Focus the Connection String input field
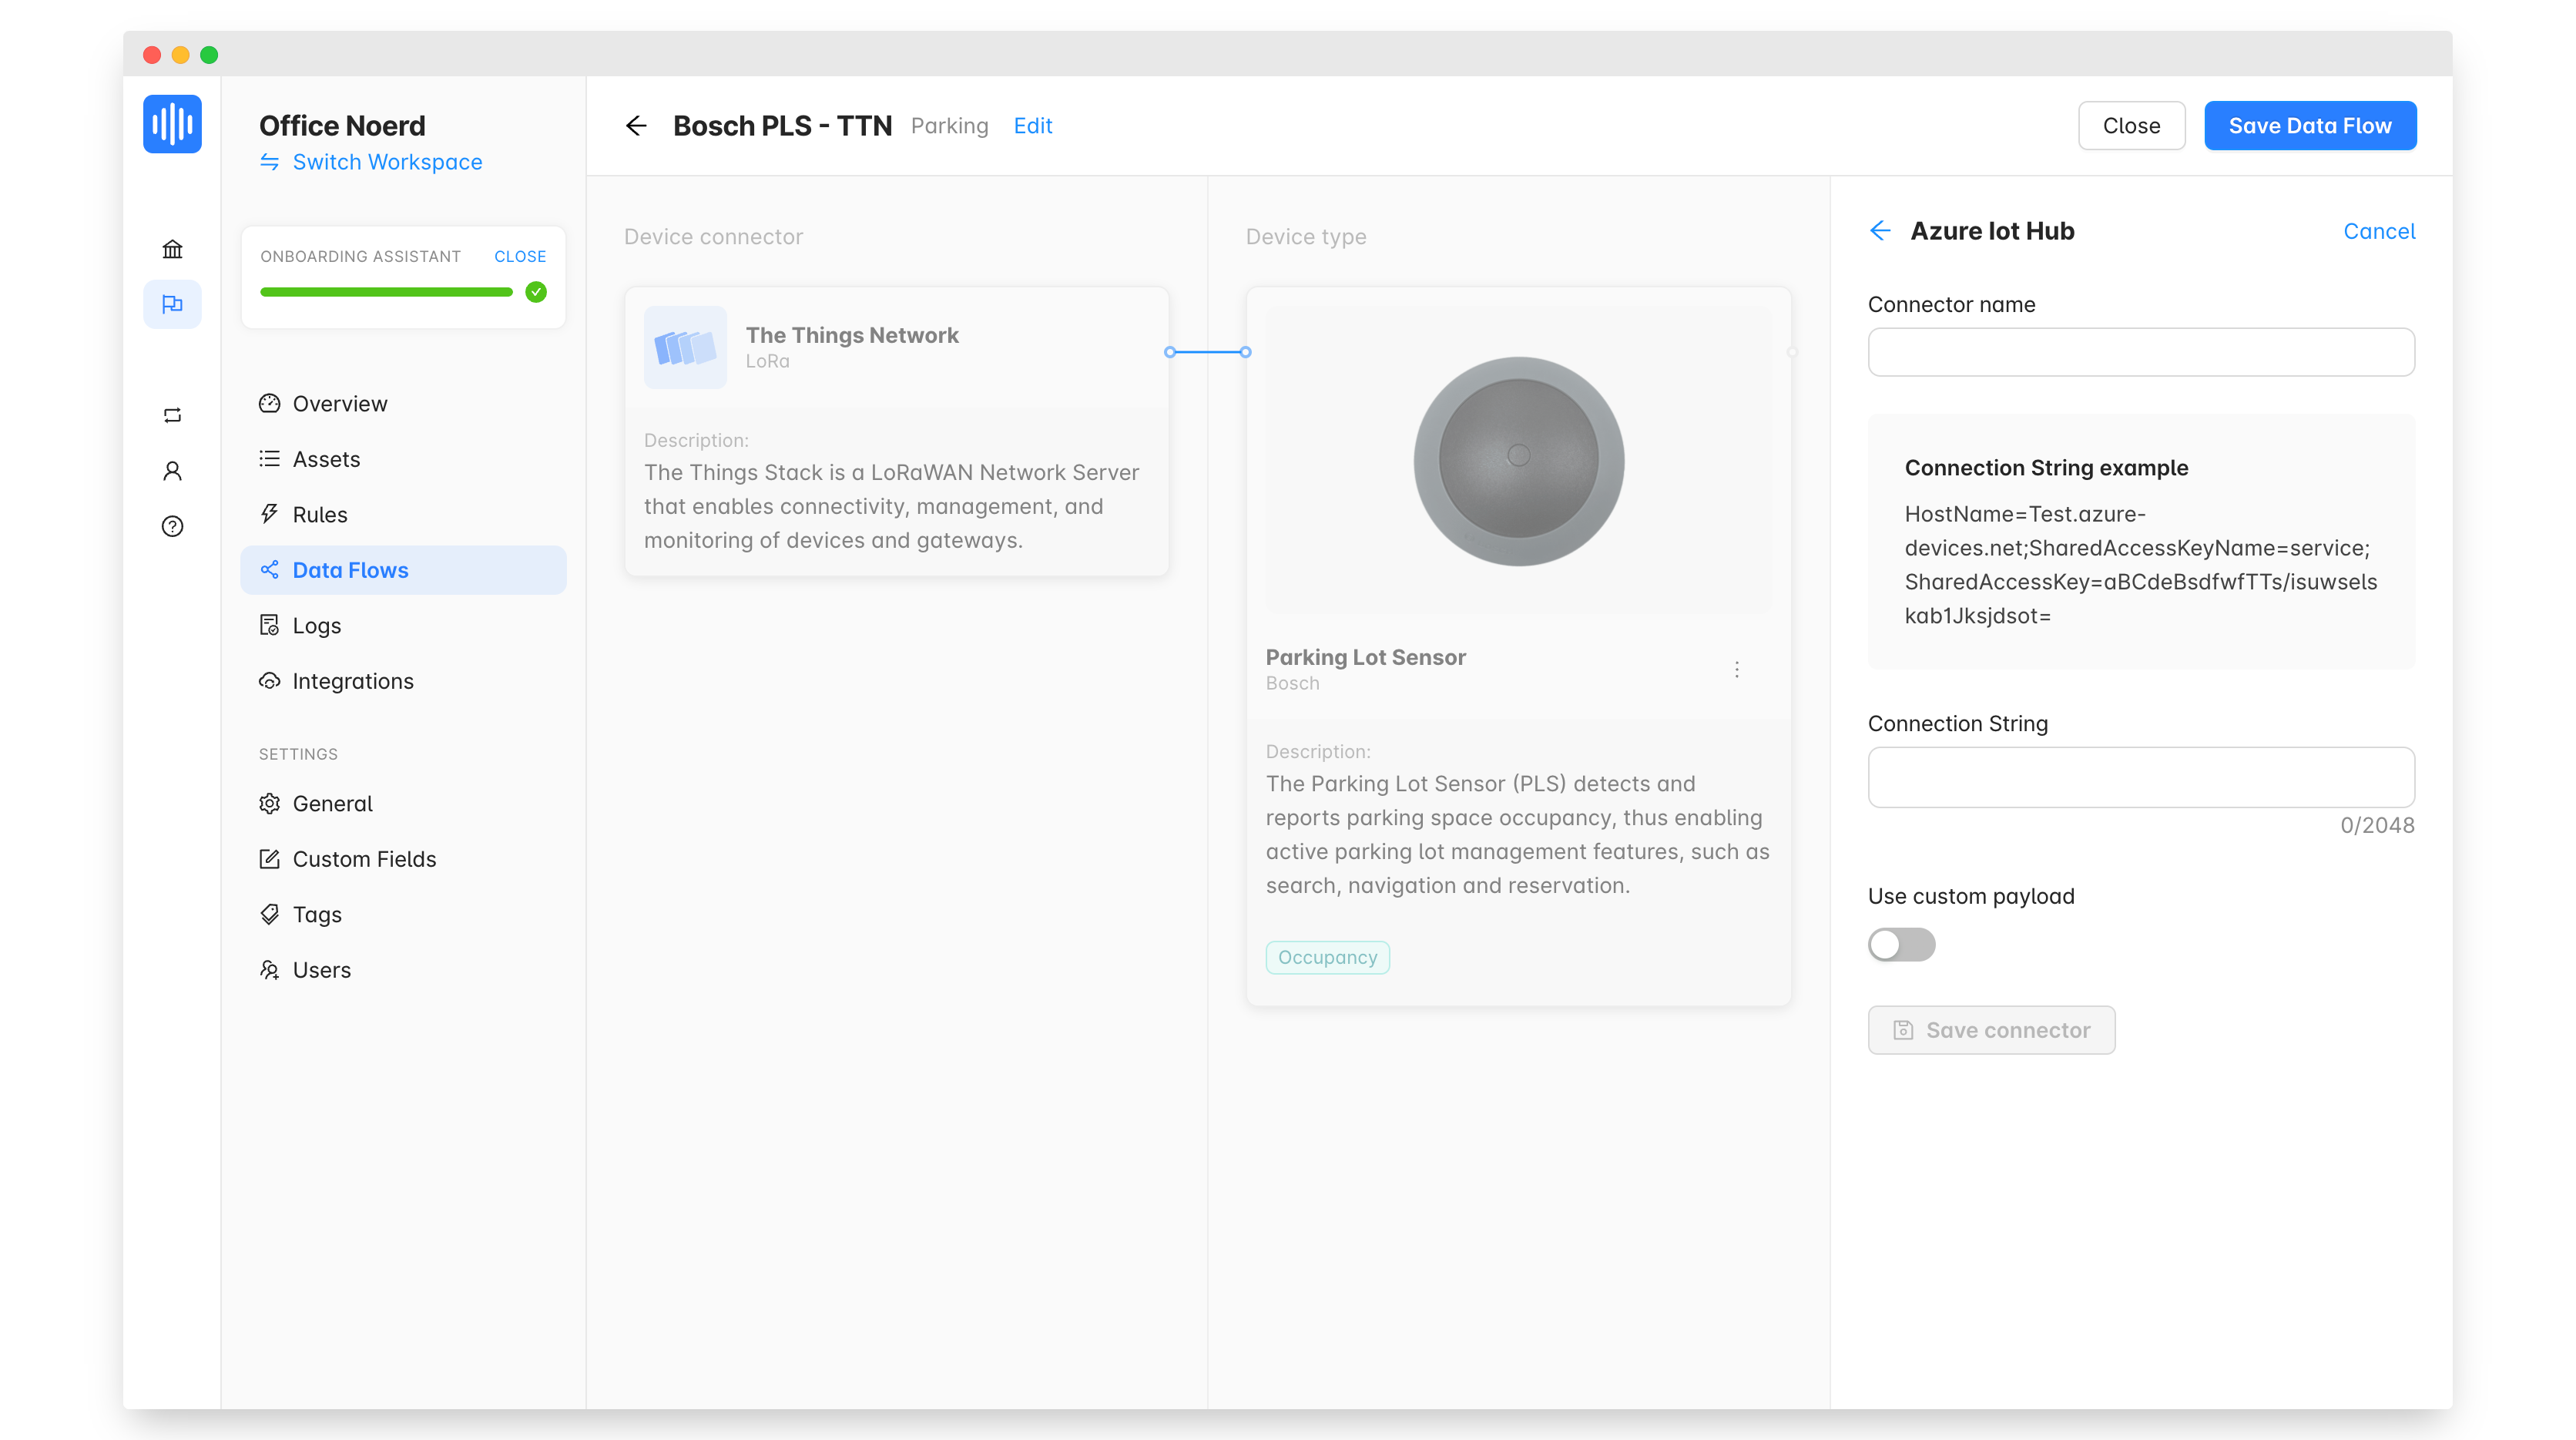 [x=2141, y=777]
